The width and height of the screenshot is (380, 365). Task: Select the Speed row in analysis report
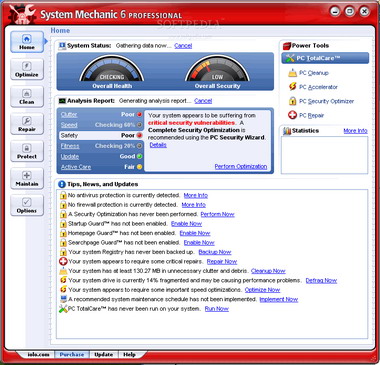(x=101, y=125)
